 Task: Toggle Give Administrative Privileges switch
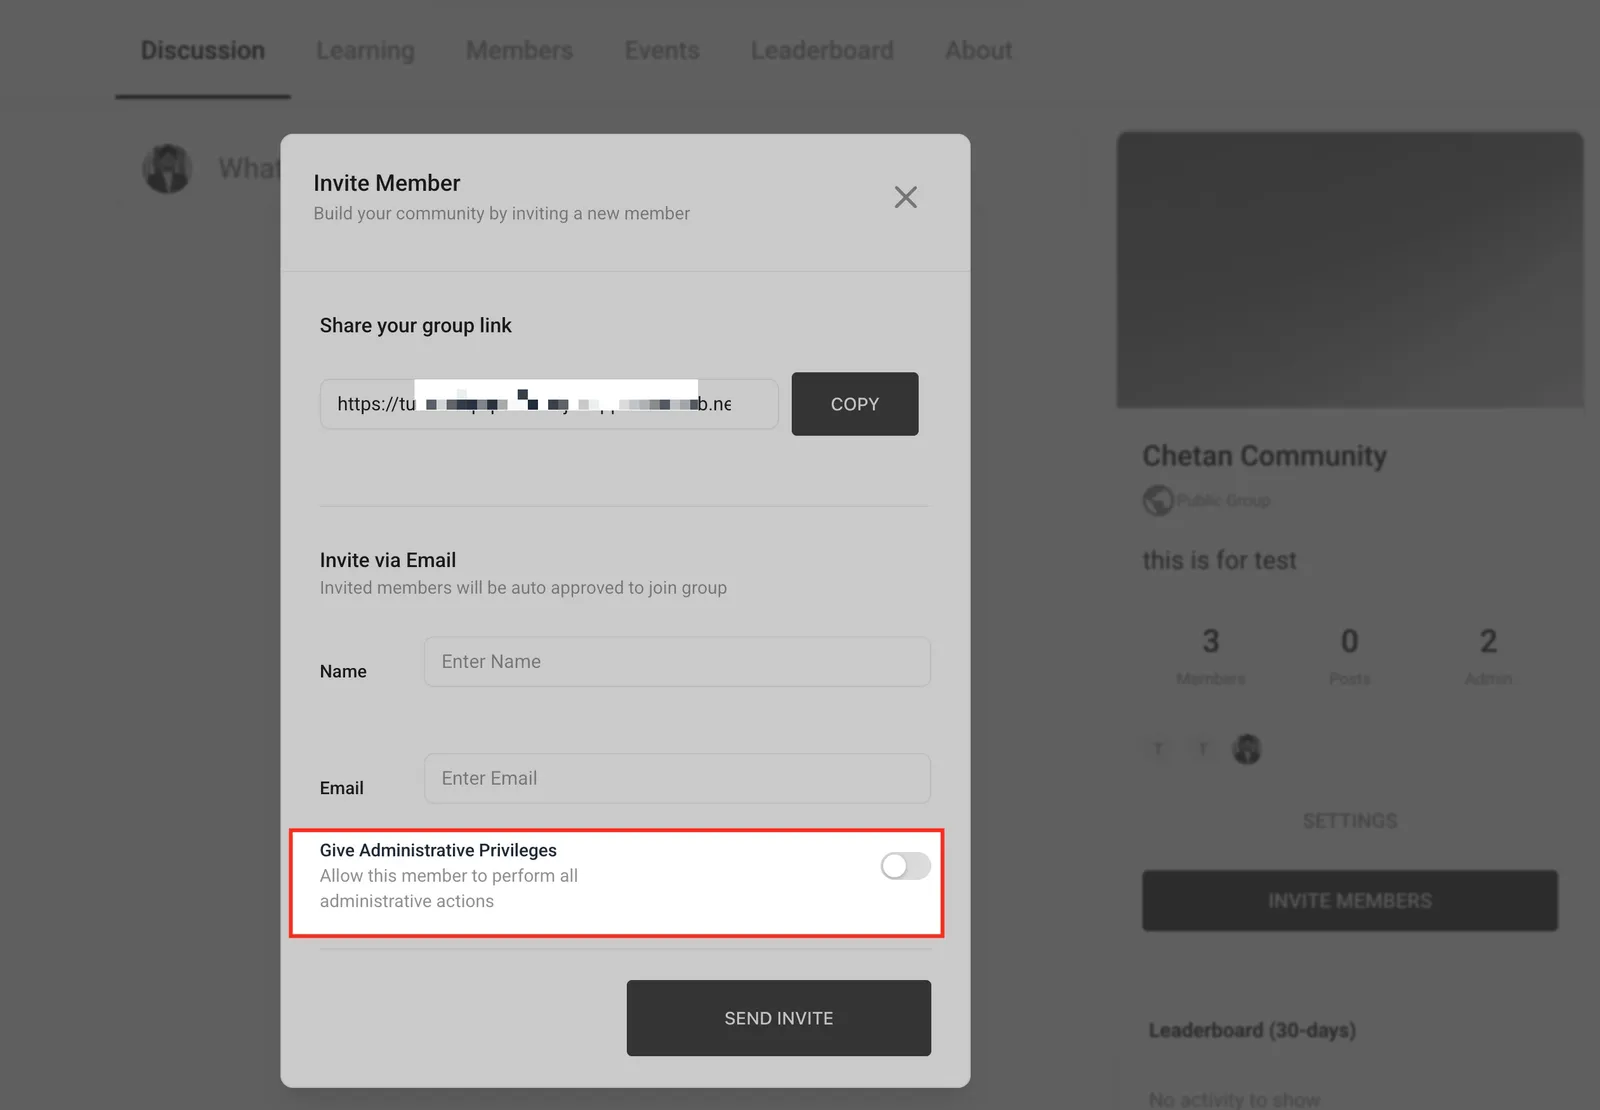[x=905, y=866]
